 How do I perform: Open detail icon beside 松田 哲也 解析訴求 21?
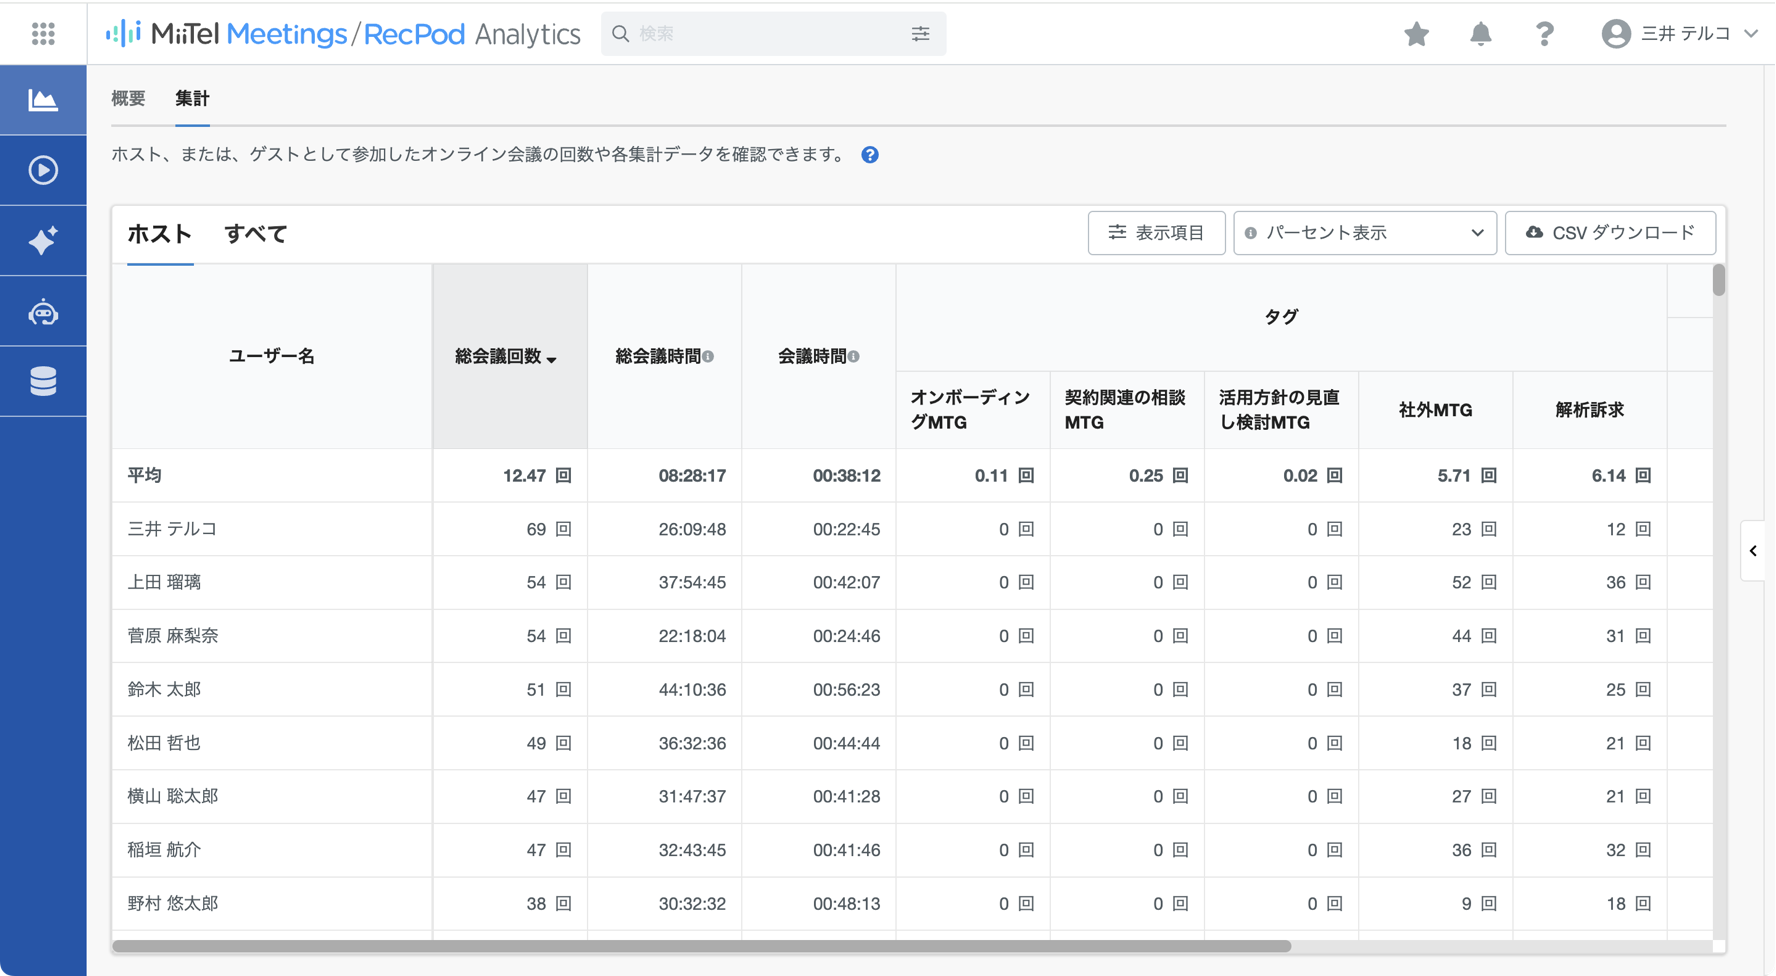pos(1642,743)
